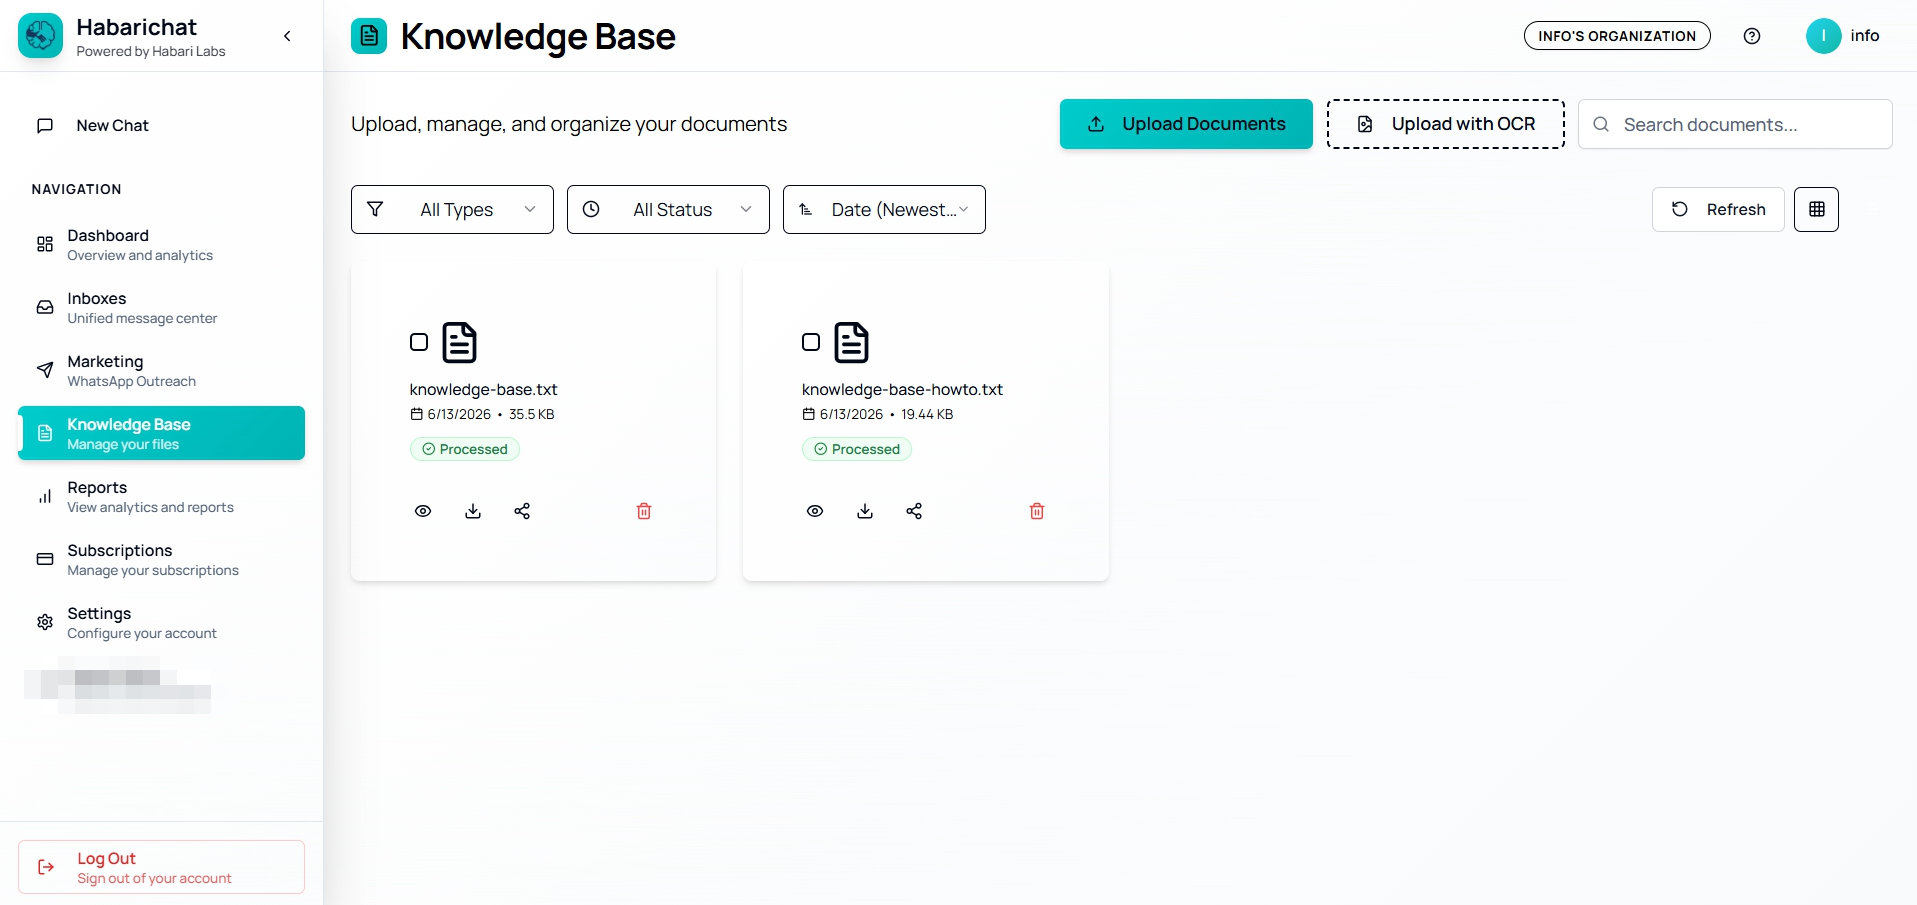Click the help question mark icon
1917x905 pixels.
coord(1752,36)
